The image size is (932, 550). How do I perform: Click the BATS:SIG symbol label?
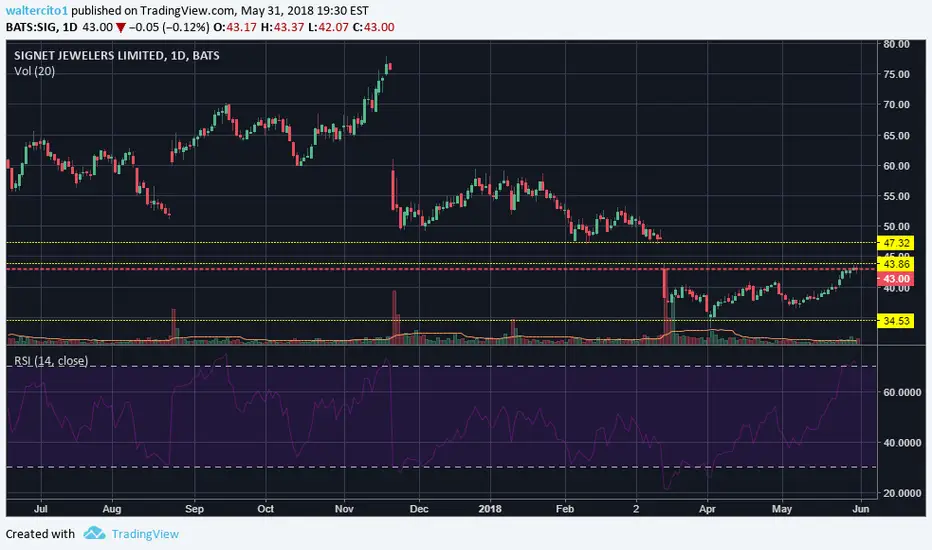coord(32,27)
